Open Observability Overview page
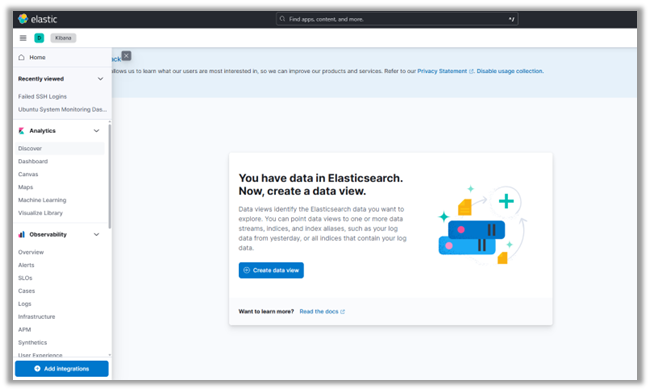The image size is (650, 391). click(x=31, y=252)
